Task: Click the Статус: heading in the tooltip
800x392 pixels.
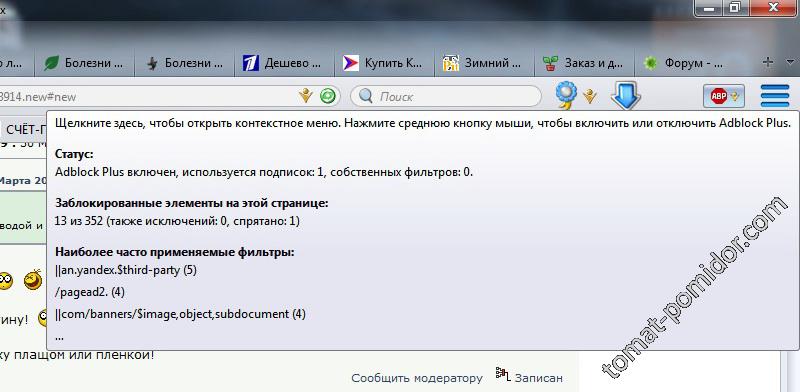Action: tap(74, 154)
